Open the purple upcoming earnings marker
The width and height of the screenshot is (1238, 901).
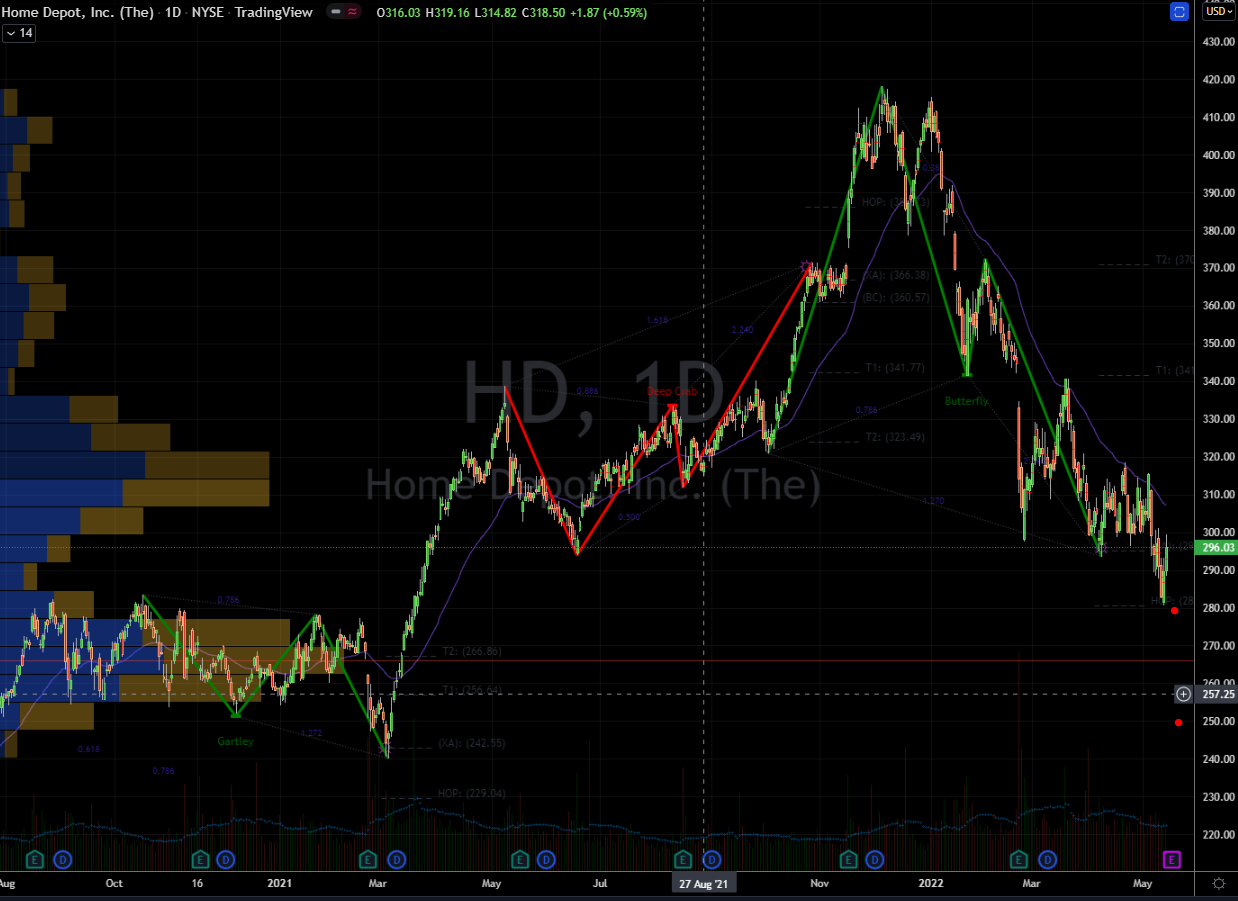(x=1172, y=859)
